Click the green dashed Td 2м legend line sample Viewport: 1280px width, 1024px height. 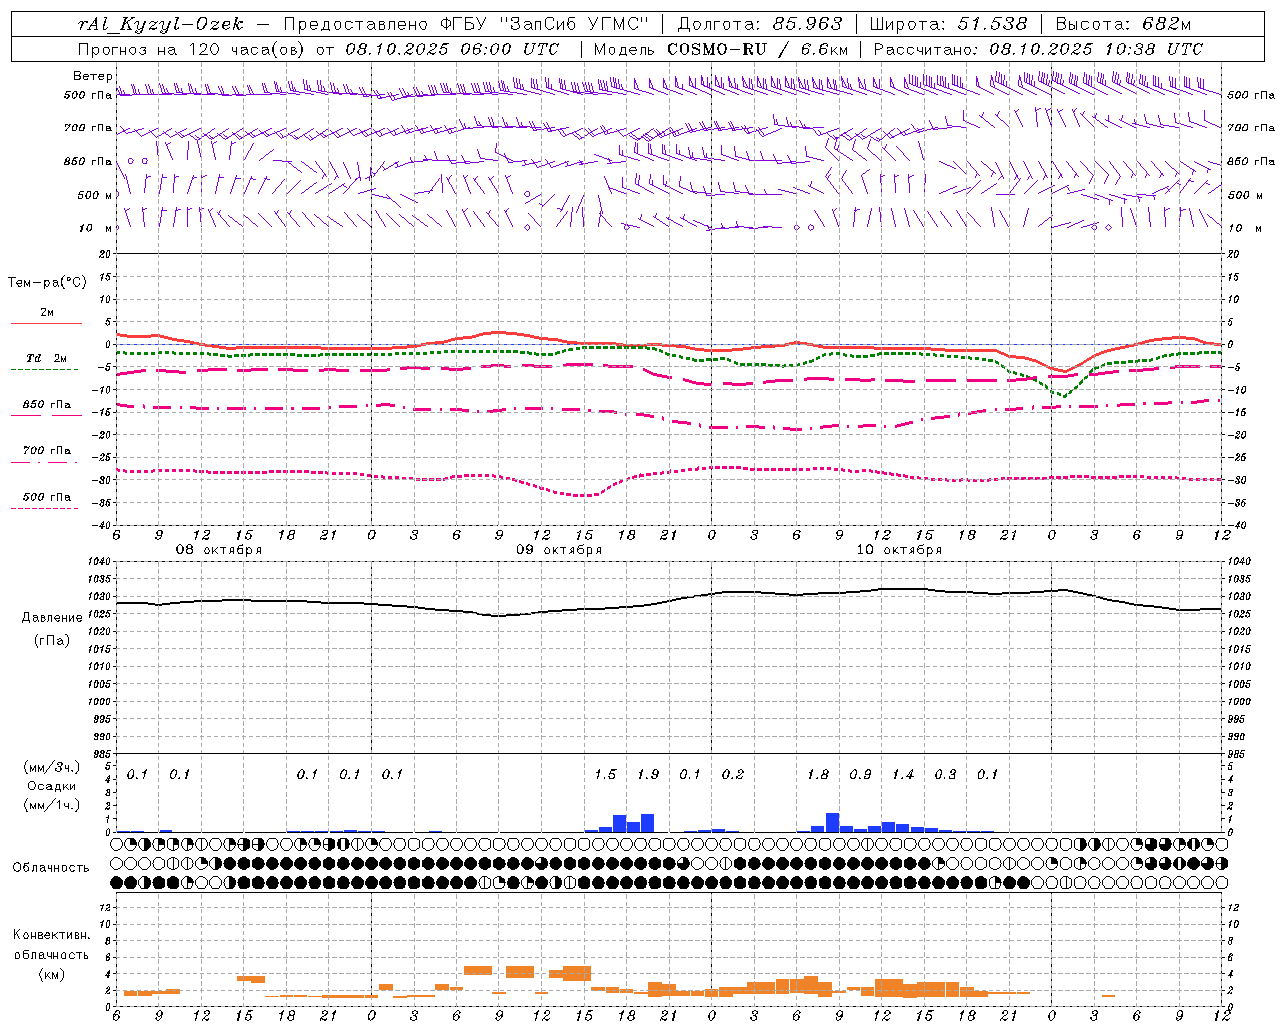[46, 370]
